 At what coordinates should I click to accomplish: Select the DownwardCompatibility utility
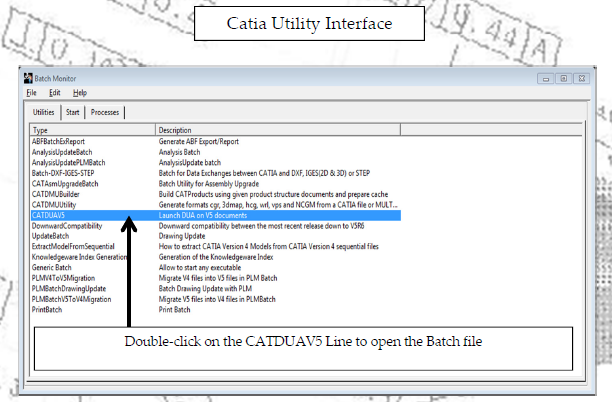pos(215,226)
